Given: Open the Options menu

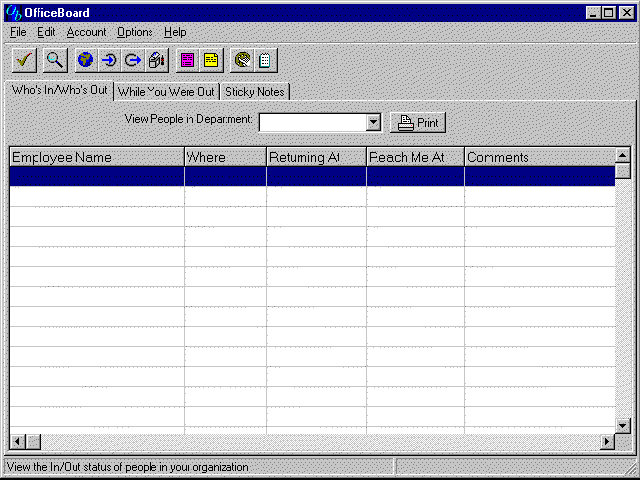Looking at the screenshot, I should tap(134, 32).
